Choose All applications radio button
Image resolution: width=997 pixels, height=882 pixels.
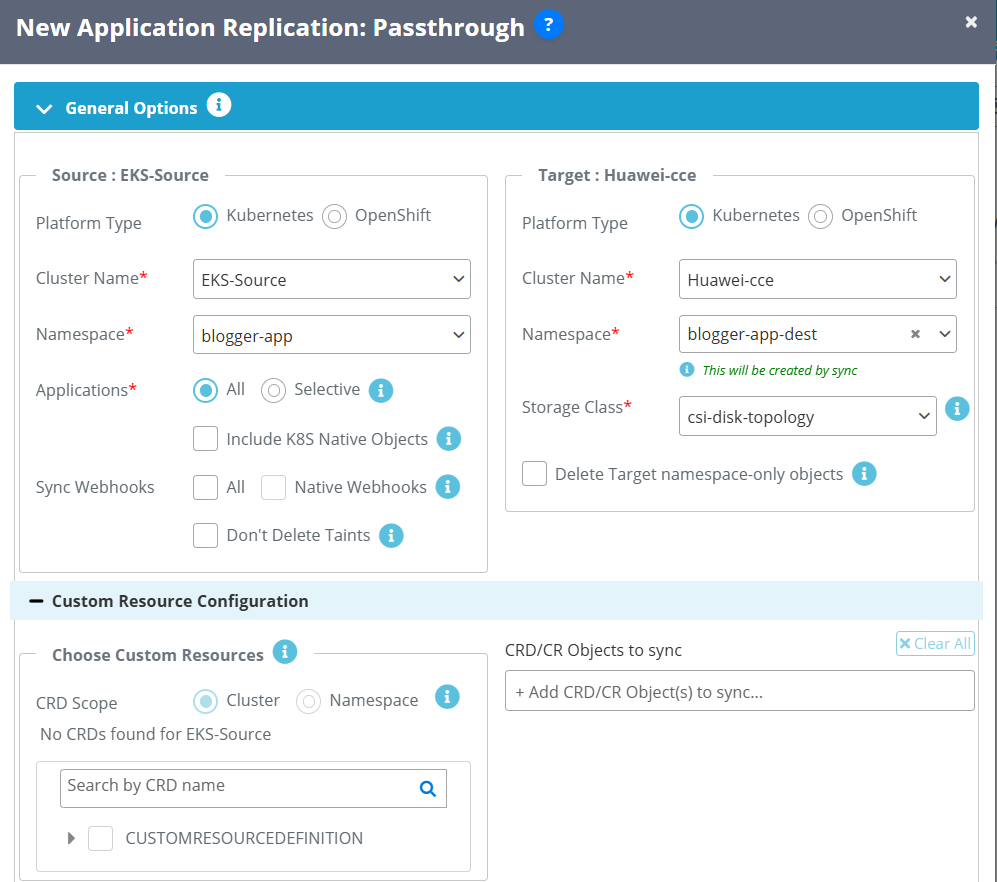coord(205,390)
